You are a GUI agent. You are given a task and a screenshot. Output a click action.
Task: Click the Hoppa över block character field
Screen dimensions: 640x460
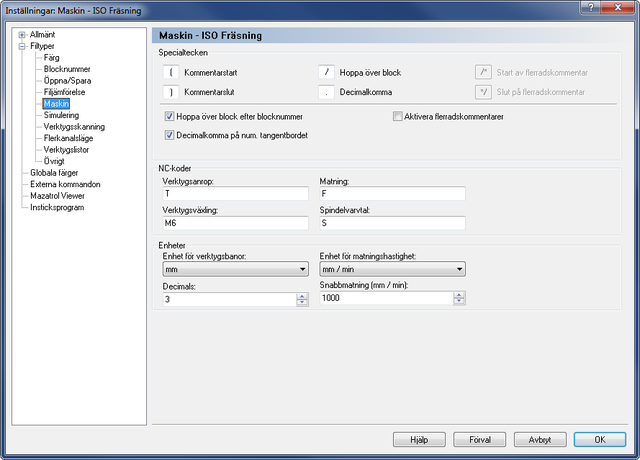[327, 72]
